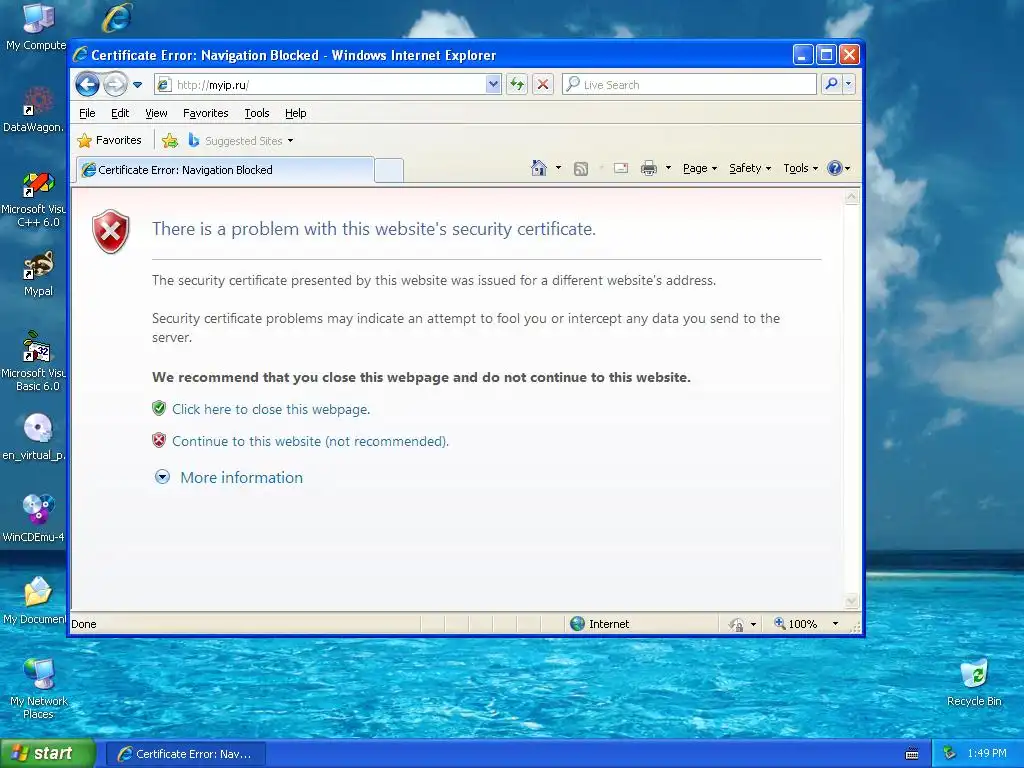Click the Forward arrow button
Viewport: 1024px width, 768px height.
pyautogui.click(x=116, y=84)
